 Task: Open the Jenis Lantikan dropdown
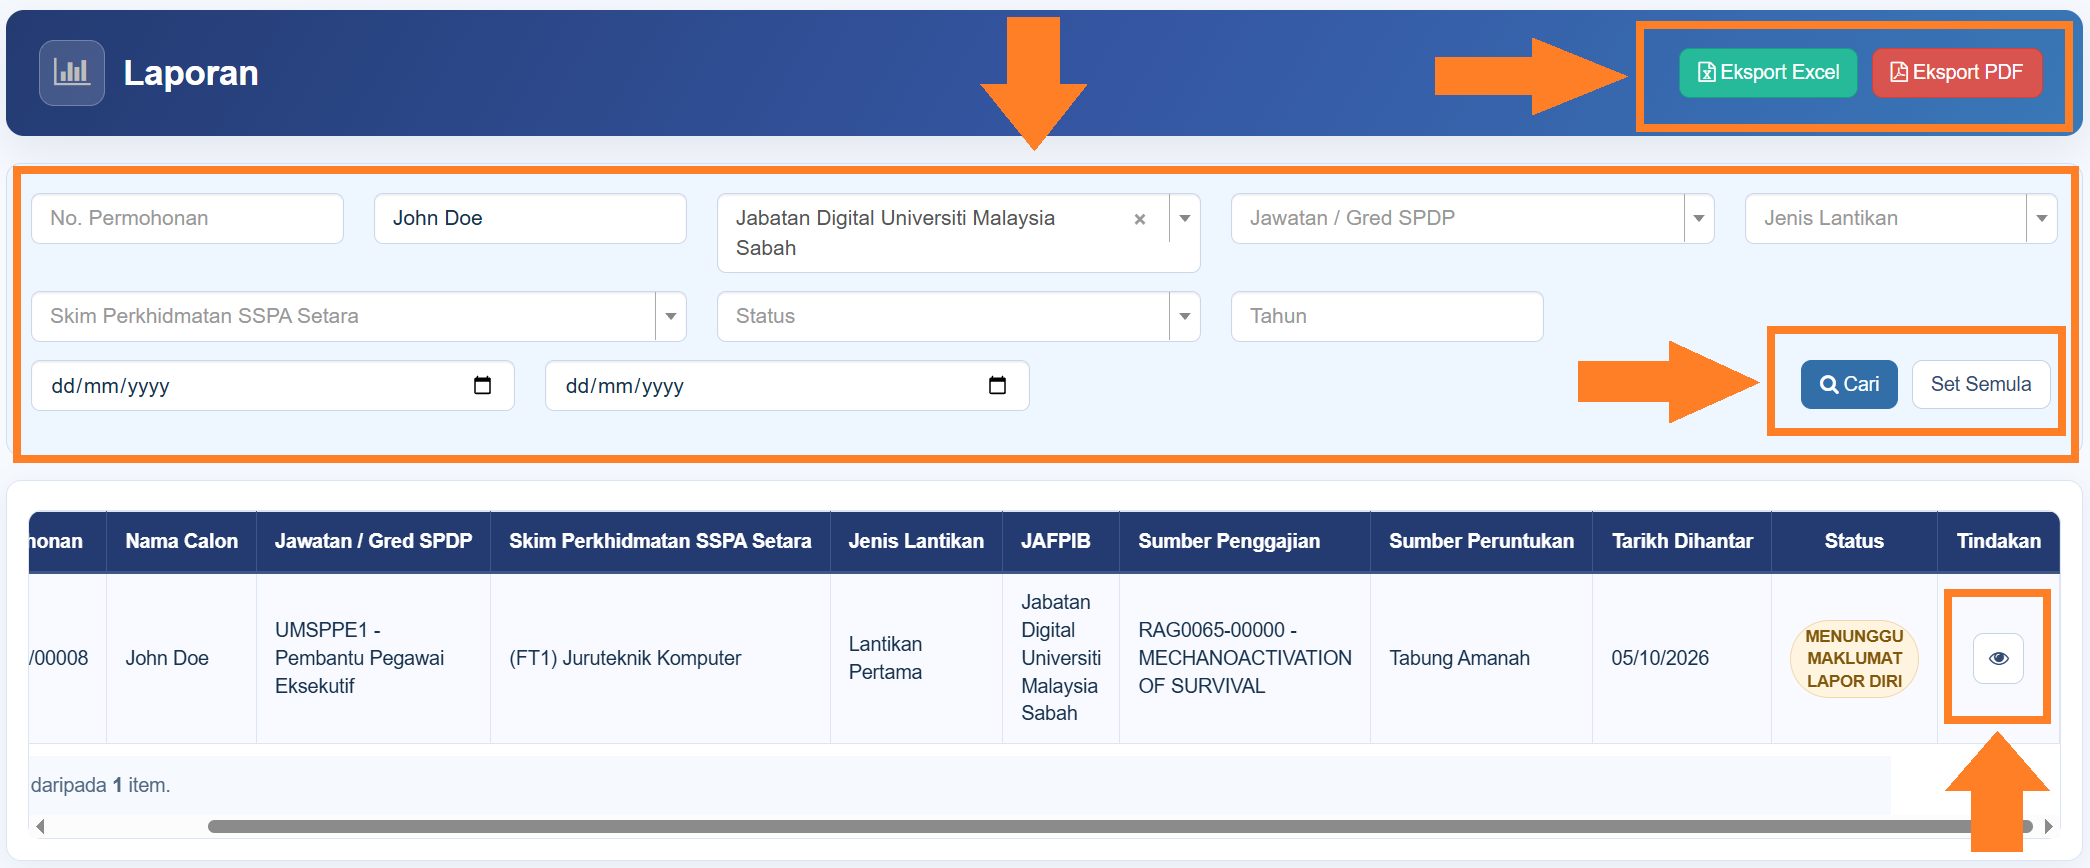(1900, 218)
